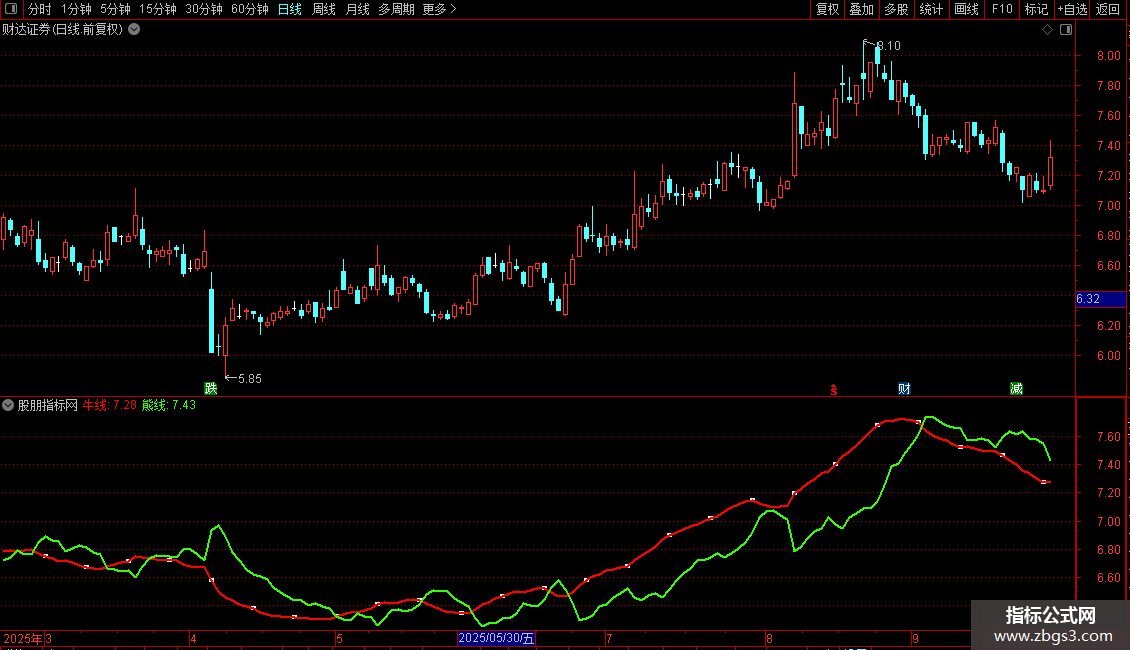Screen dimensions: 1130x650
Task: Select the 15分钟 period
Action: tap(158, 9)
